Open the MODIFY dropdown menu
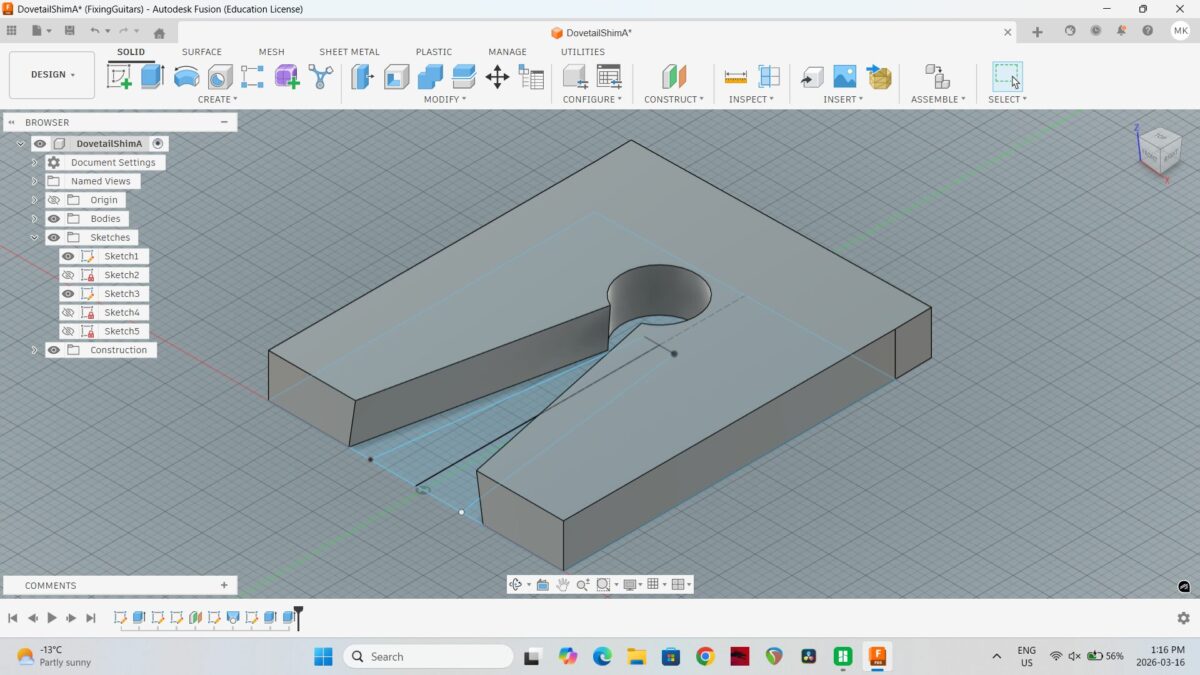The image size is (1200, 675). coord(444,99)
